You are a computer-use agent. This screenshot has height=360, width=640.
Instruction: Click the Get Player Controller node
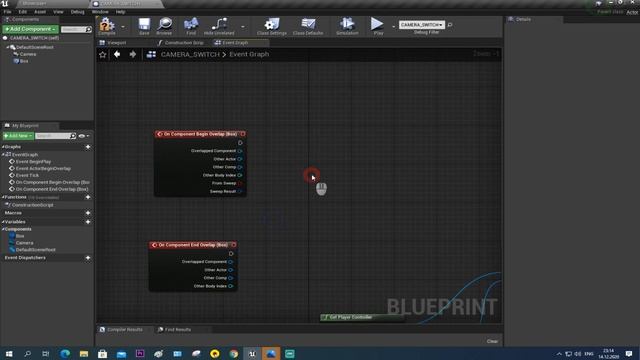pyautogui.click(x=362, y=317)
